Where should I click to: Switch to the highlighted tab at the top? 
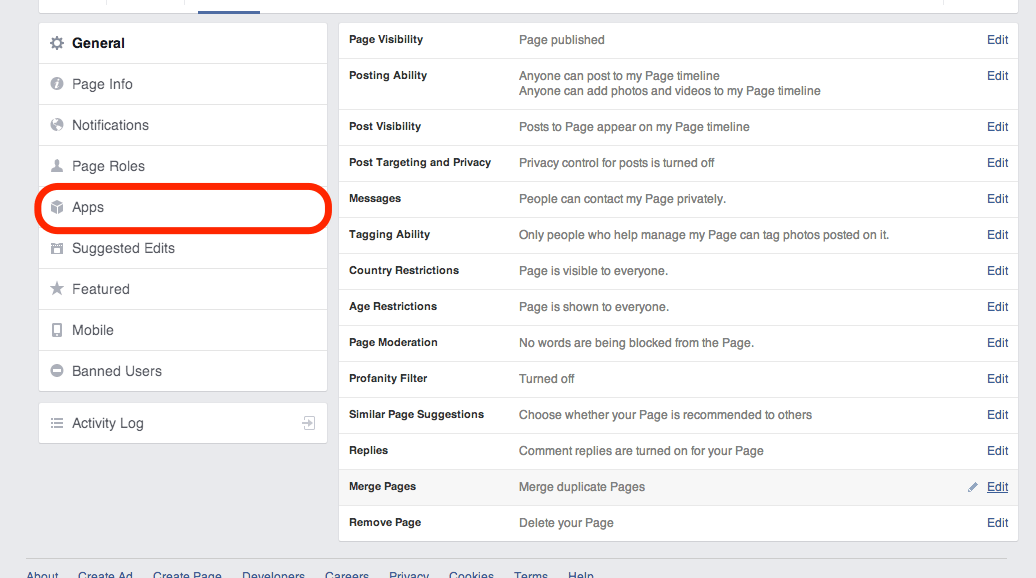click(x=227, y=6)
